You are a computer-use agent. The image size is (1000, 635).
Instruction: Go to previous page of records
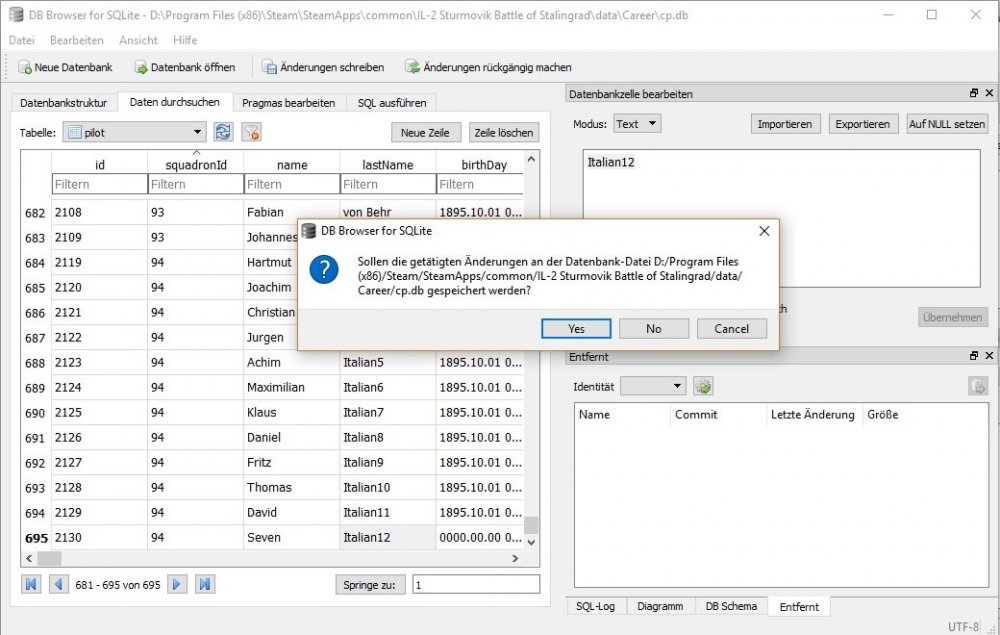58,584
